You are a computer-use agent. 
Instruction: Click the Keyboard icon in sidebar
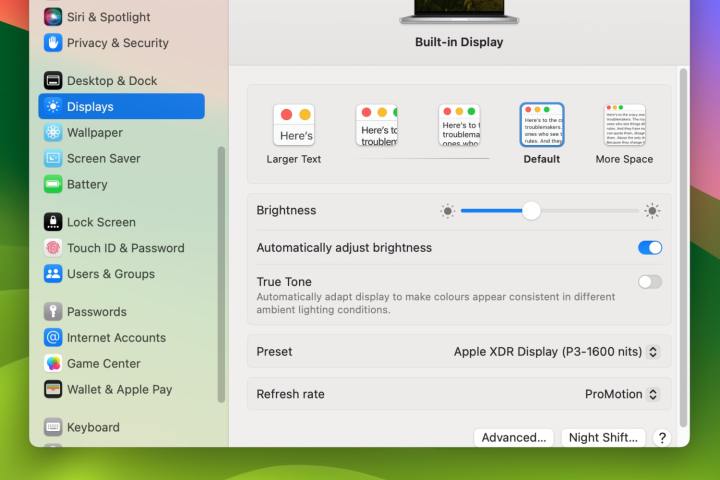[53, 427]
